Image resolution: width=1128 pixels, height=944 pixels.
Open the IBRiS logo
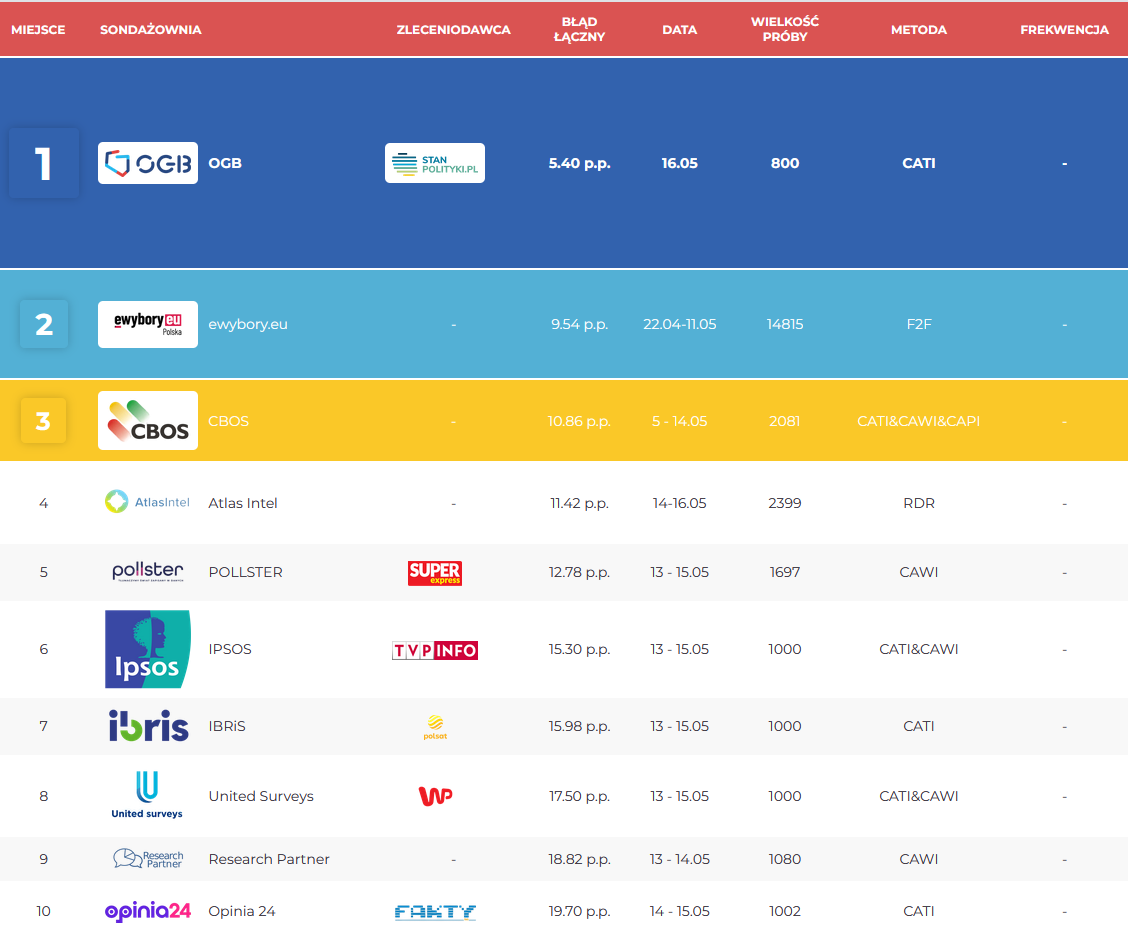[148, 726]
